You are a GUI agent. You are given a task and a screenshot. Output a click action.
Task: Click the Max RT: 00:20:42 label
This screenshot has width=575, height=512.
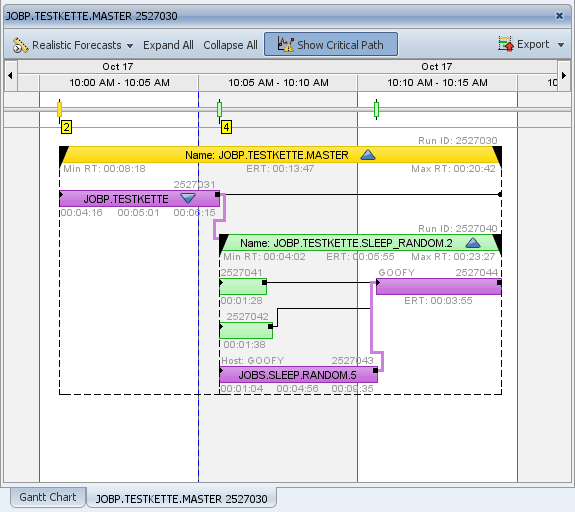[x=453, y=169]
